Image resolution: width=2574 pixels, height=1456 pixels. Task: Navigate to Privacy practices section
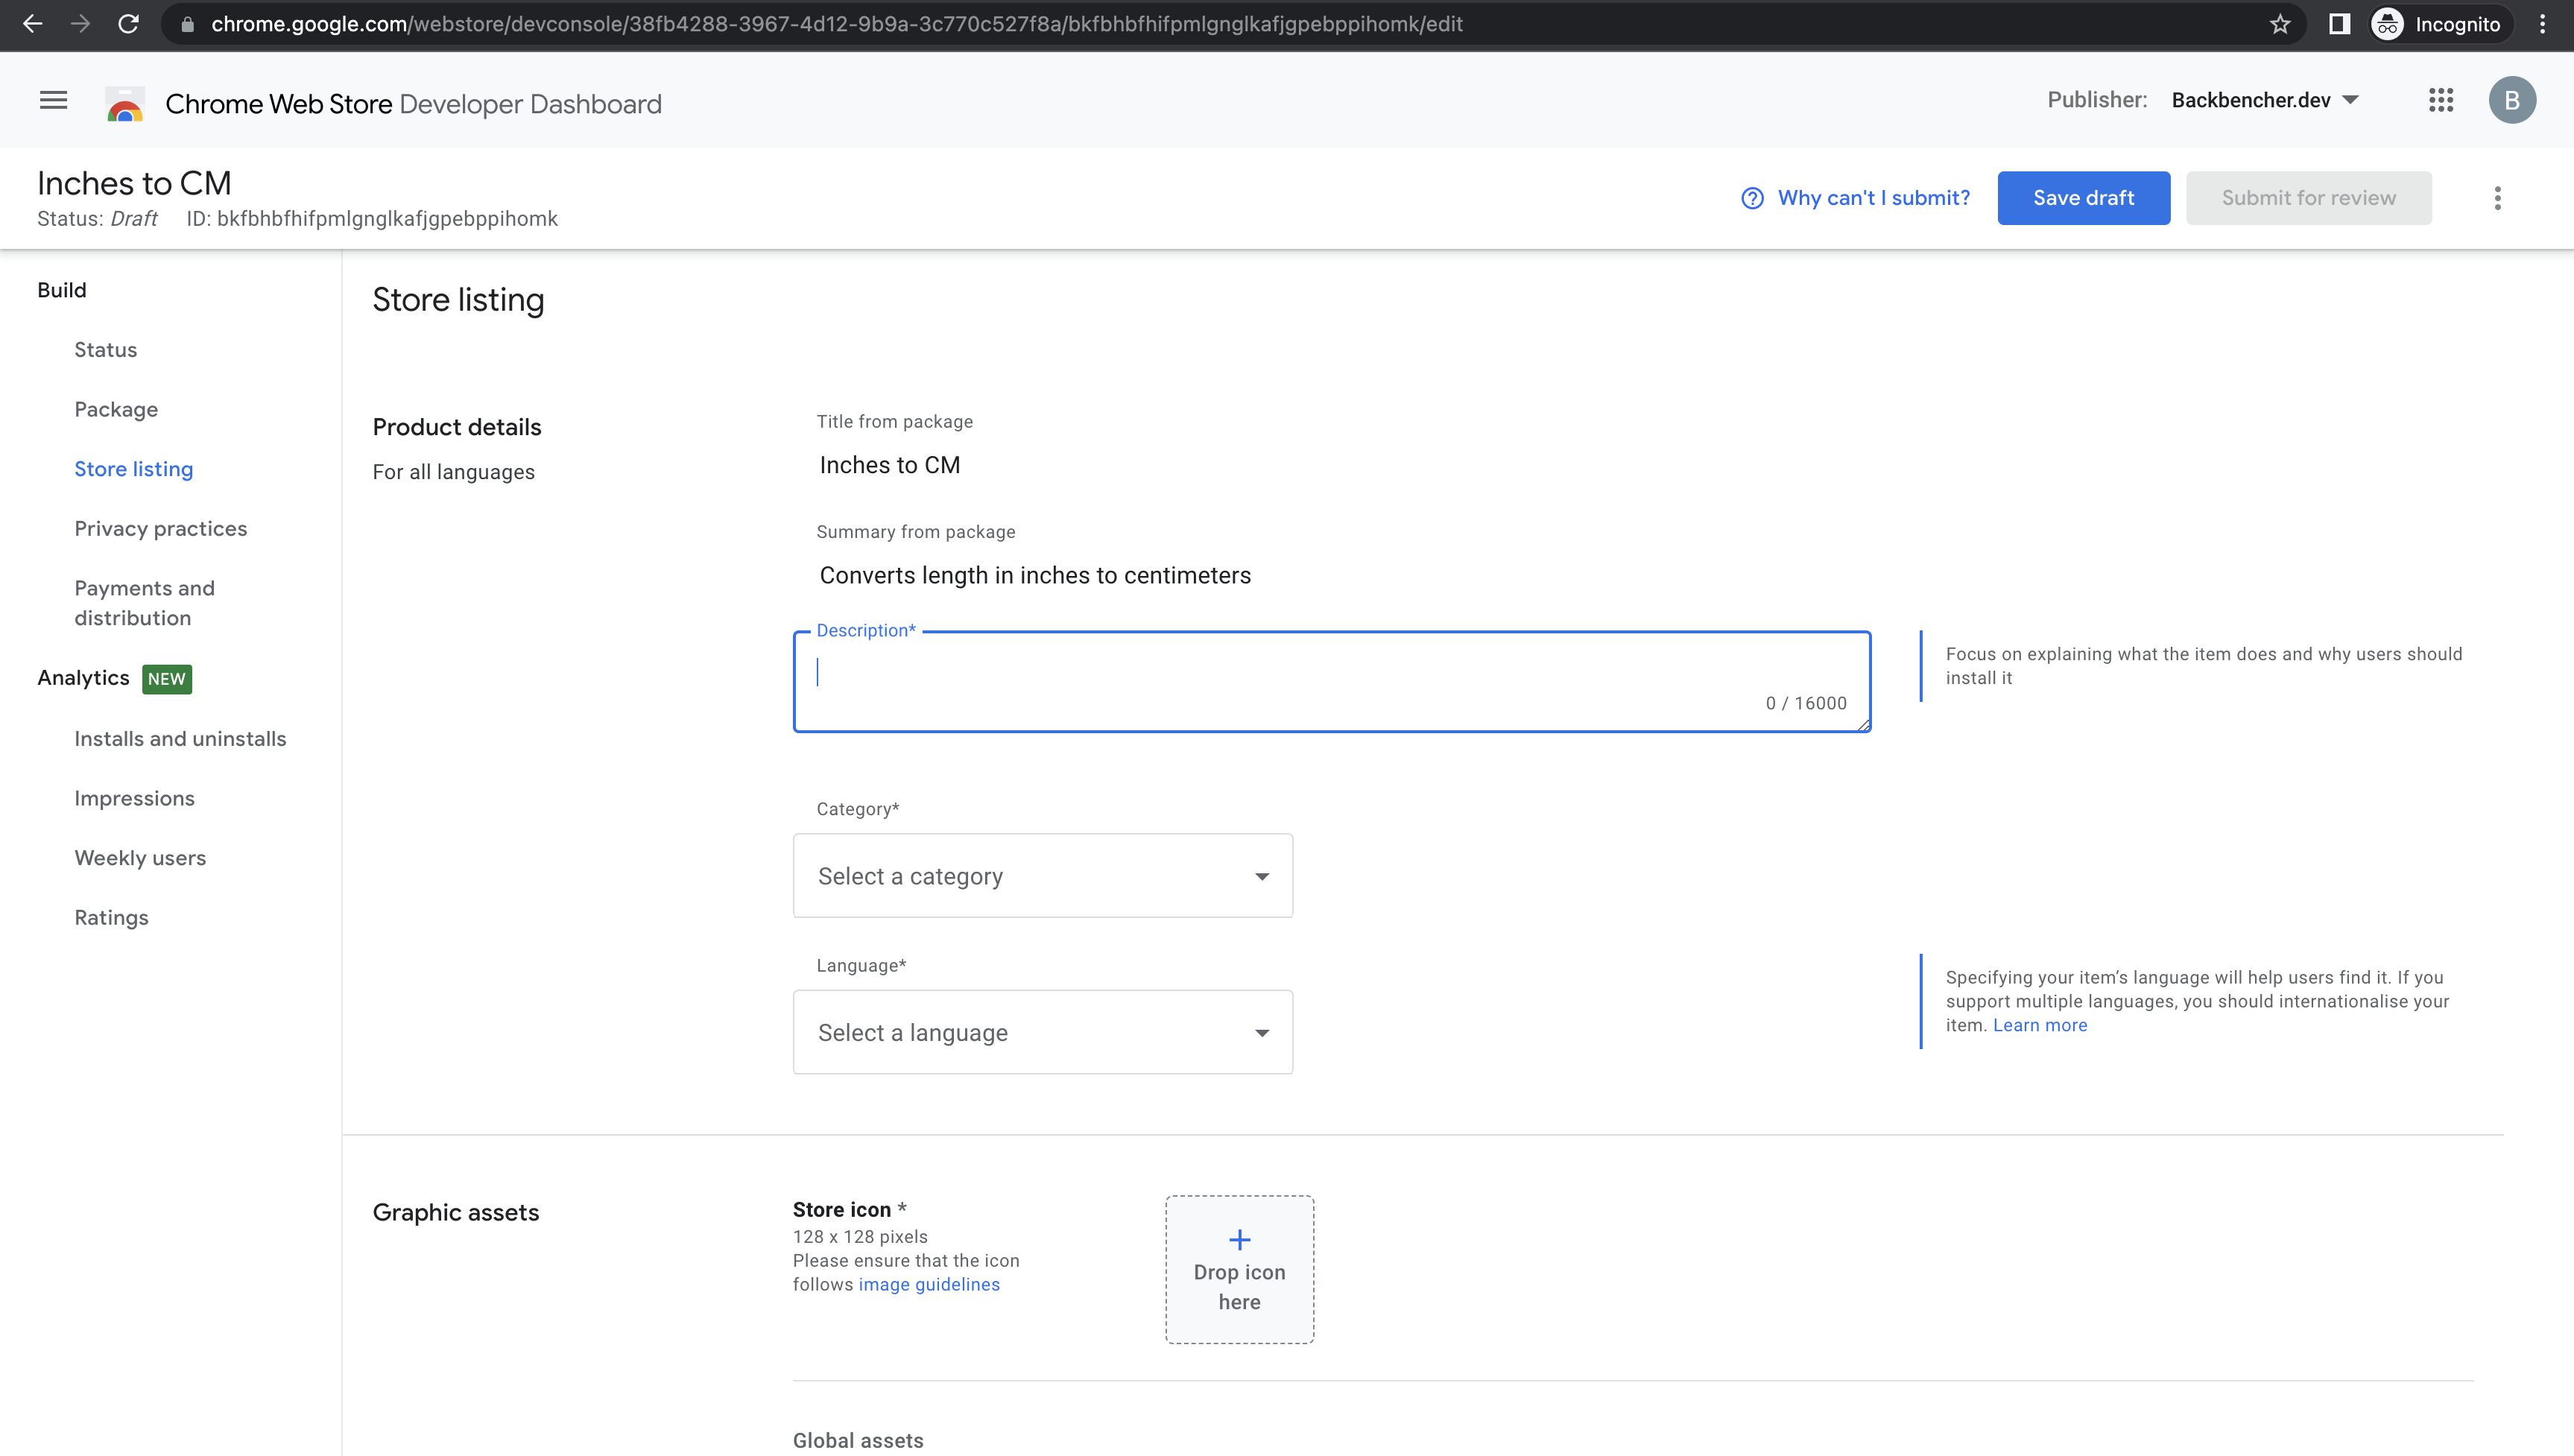pos(160,528)
